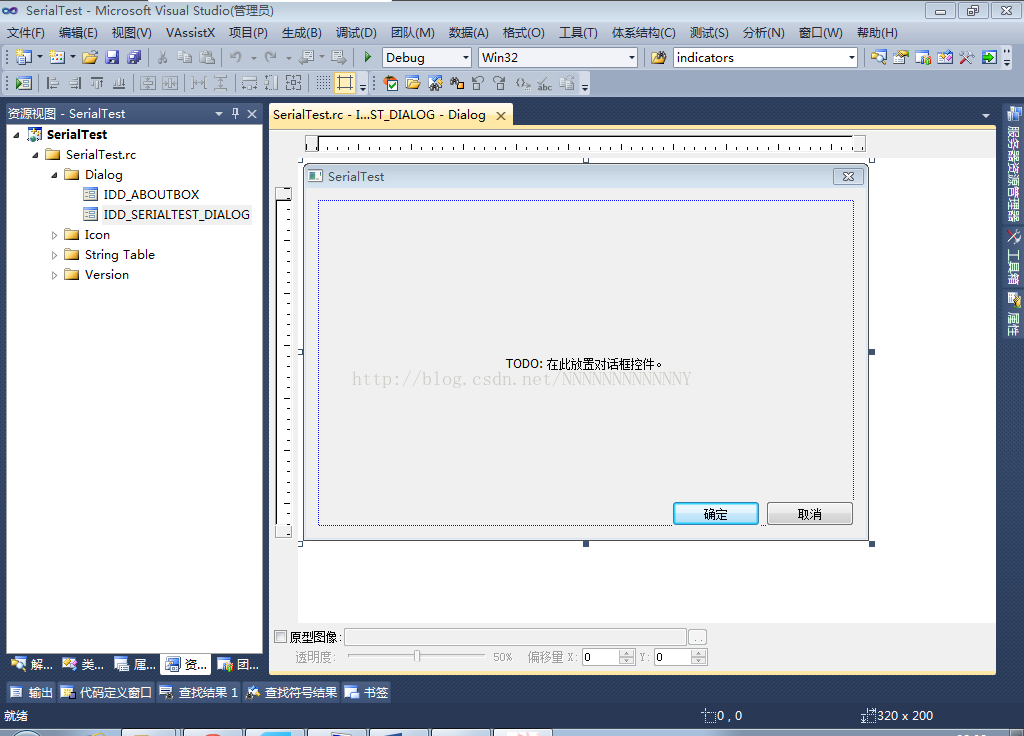Click the Open File folder icon
The height and width of the screenshot is (736, 1024).
[x=90, y=57]
